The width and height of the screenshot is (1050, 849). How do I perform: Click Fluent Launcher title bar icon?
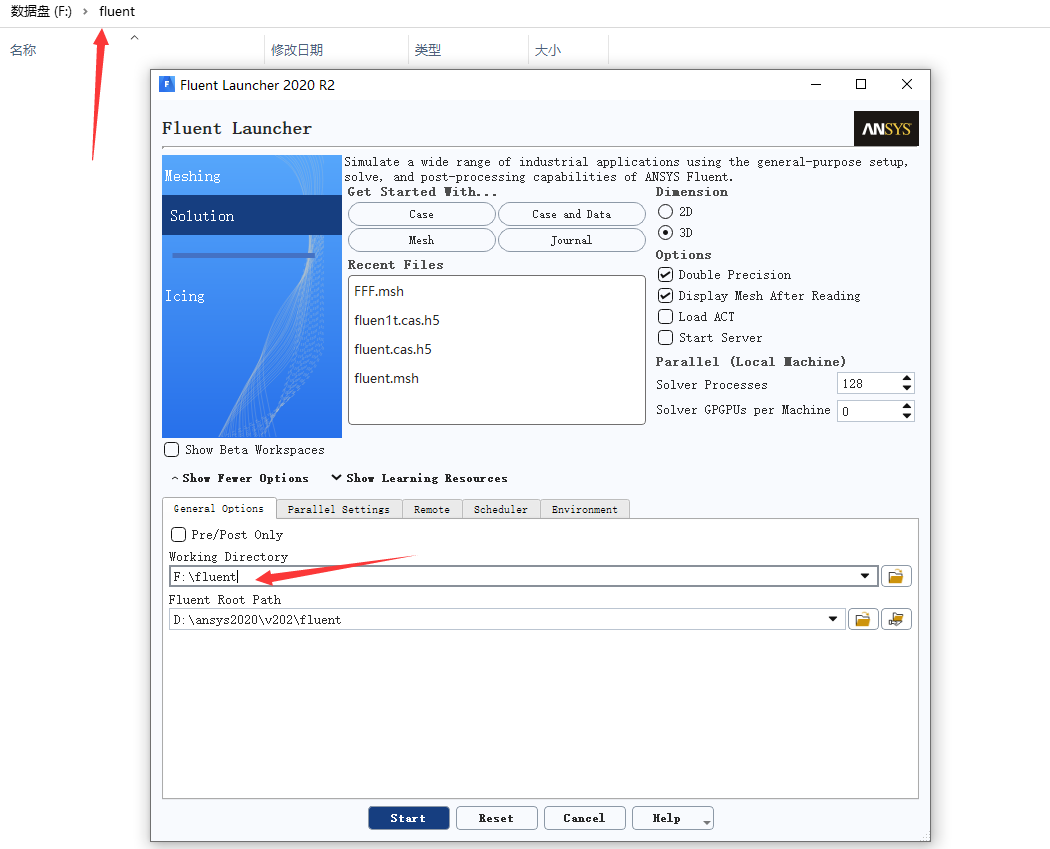click(x=167, y=84)
